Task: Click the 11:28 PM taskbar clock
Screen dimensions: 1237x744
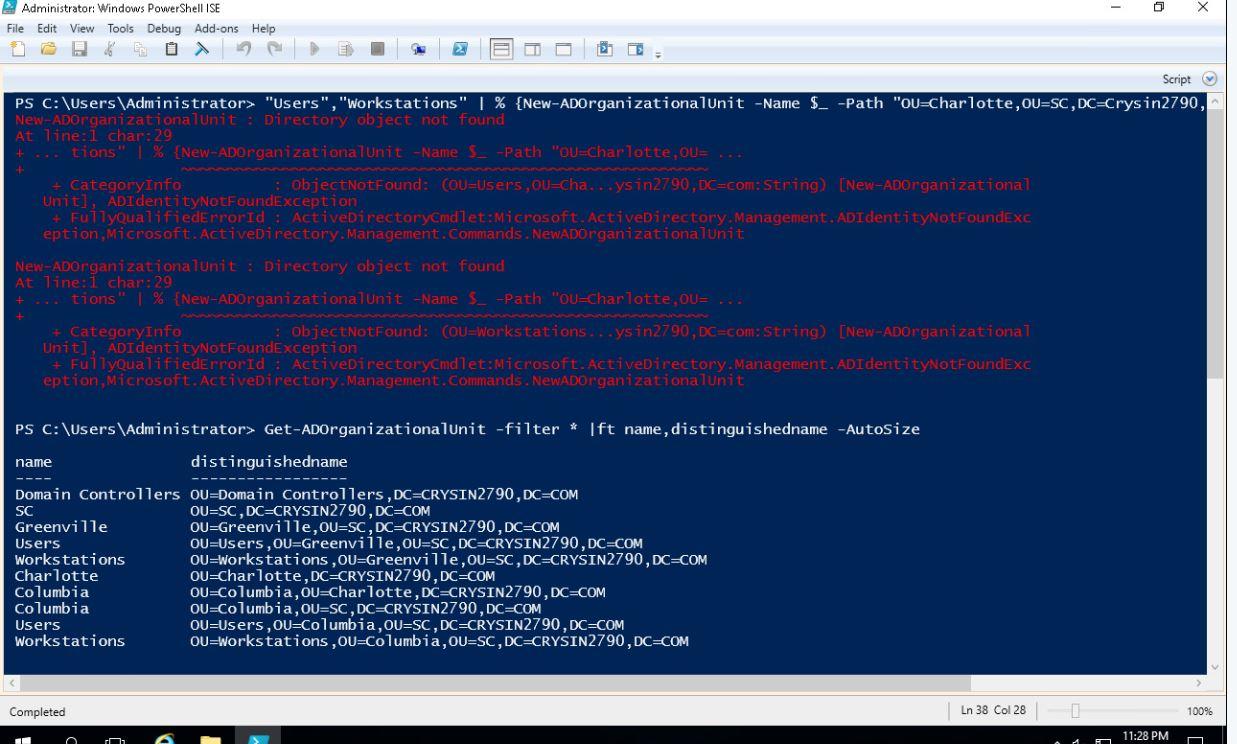Action: 1147,738
